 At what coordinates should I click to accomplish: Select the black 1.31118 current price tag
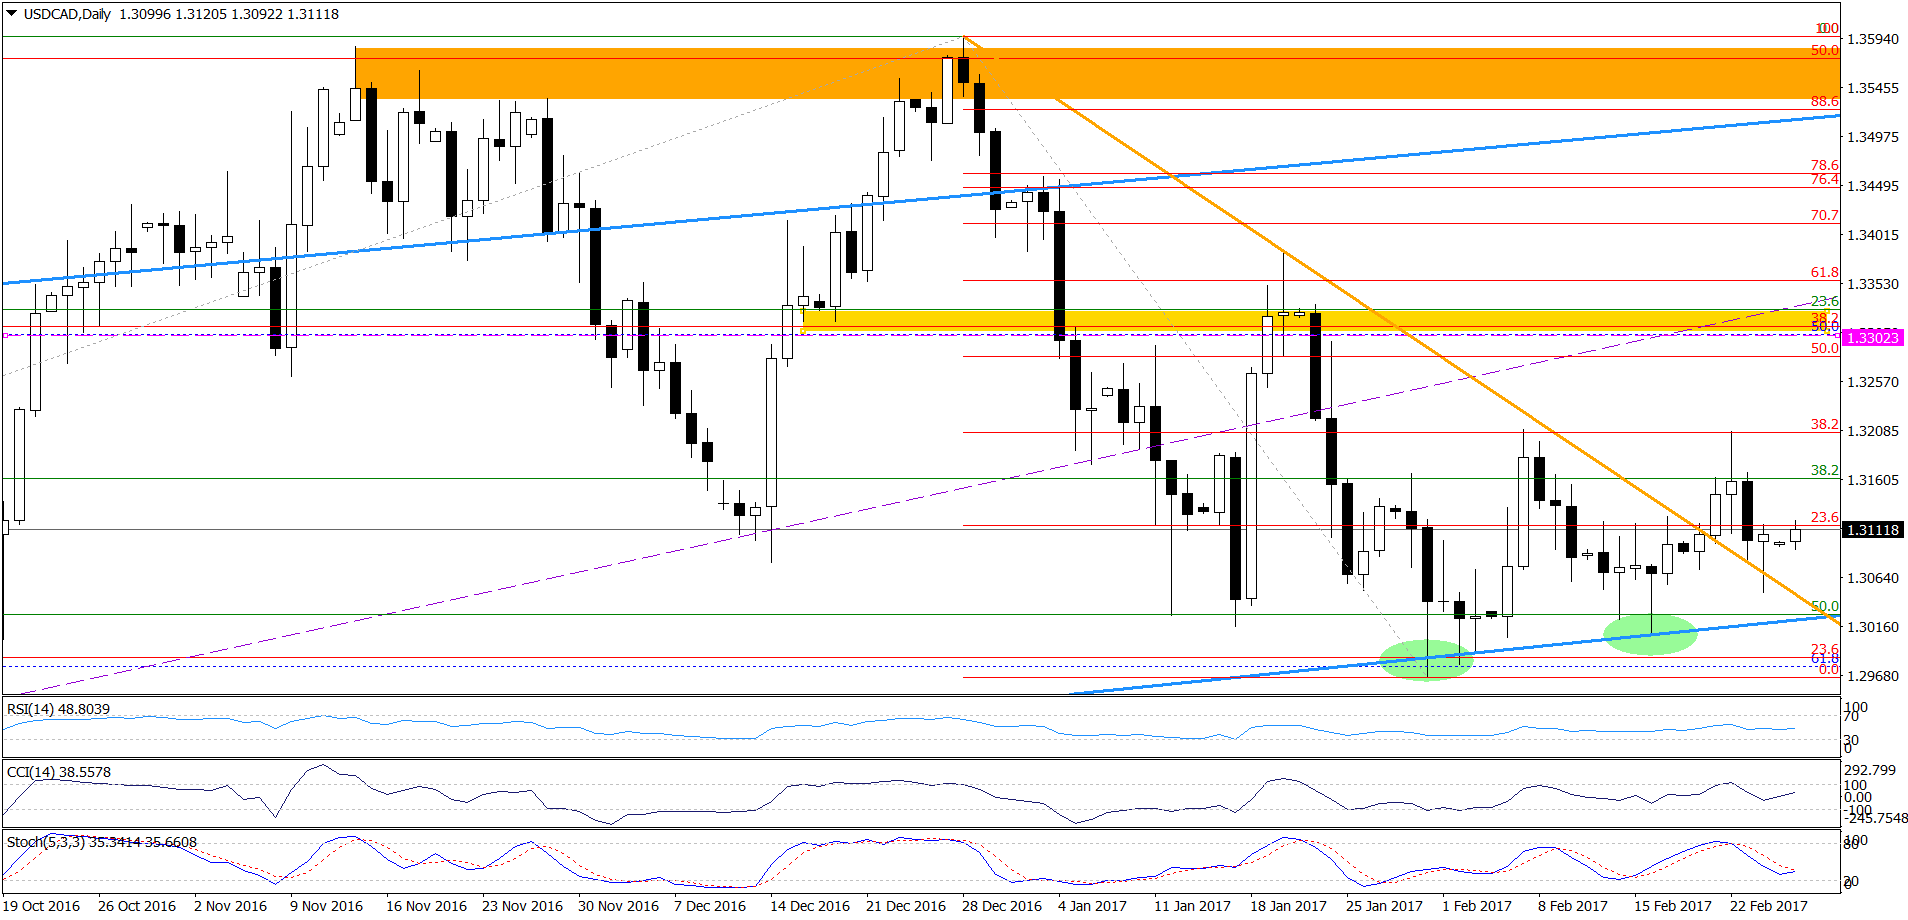pos(1872,530)
